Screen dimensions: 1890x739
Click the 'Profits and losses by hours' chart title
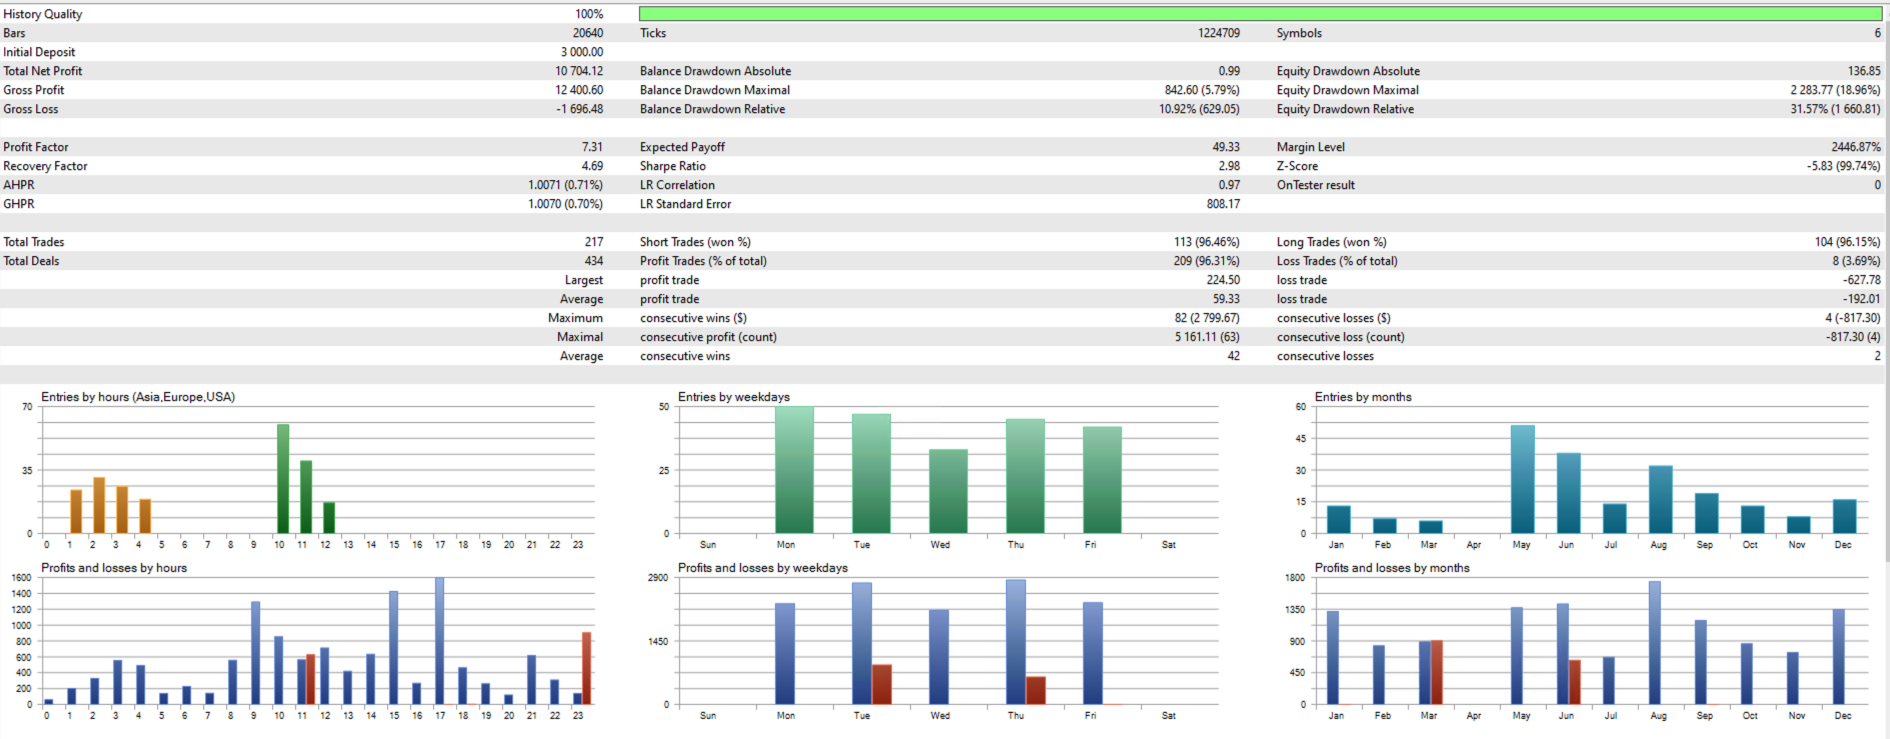point(114,568)
